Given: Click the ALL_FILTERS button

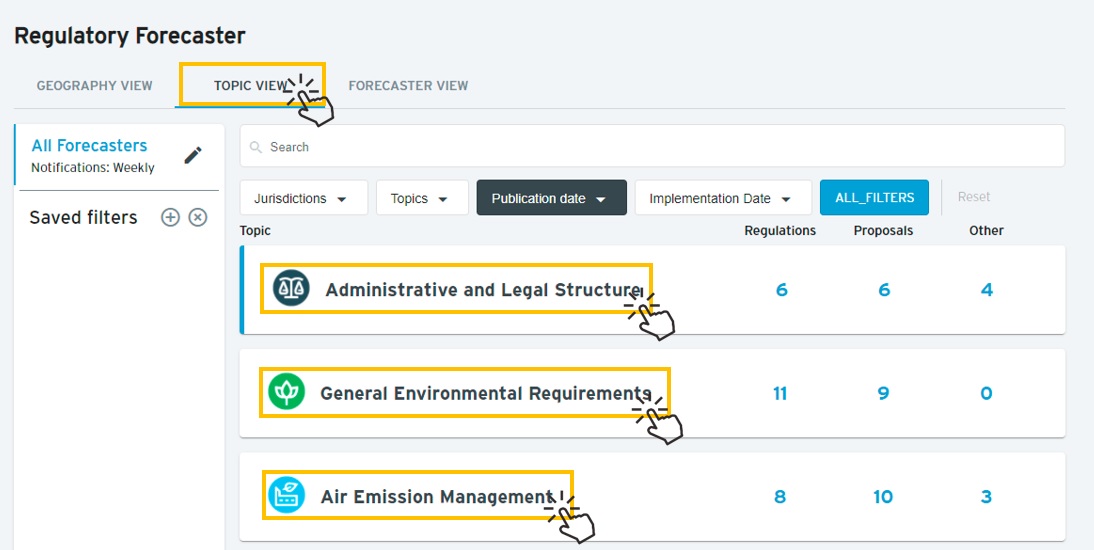Looking at the screenshot, I should pos(874,198).
